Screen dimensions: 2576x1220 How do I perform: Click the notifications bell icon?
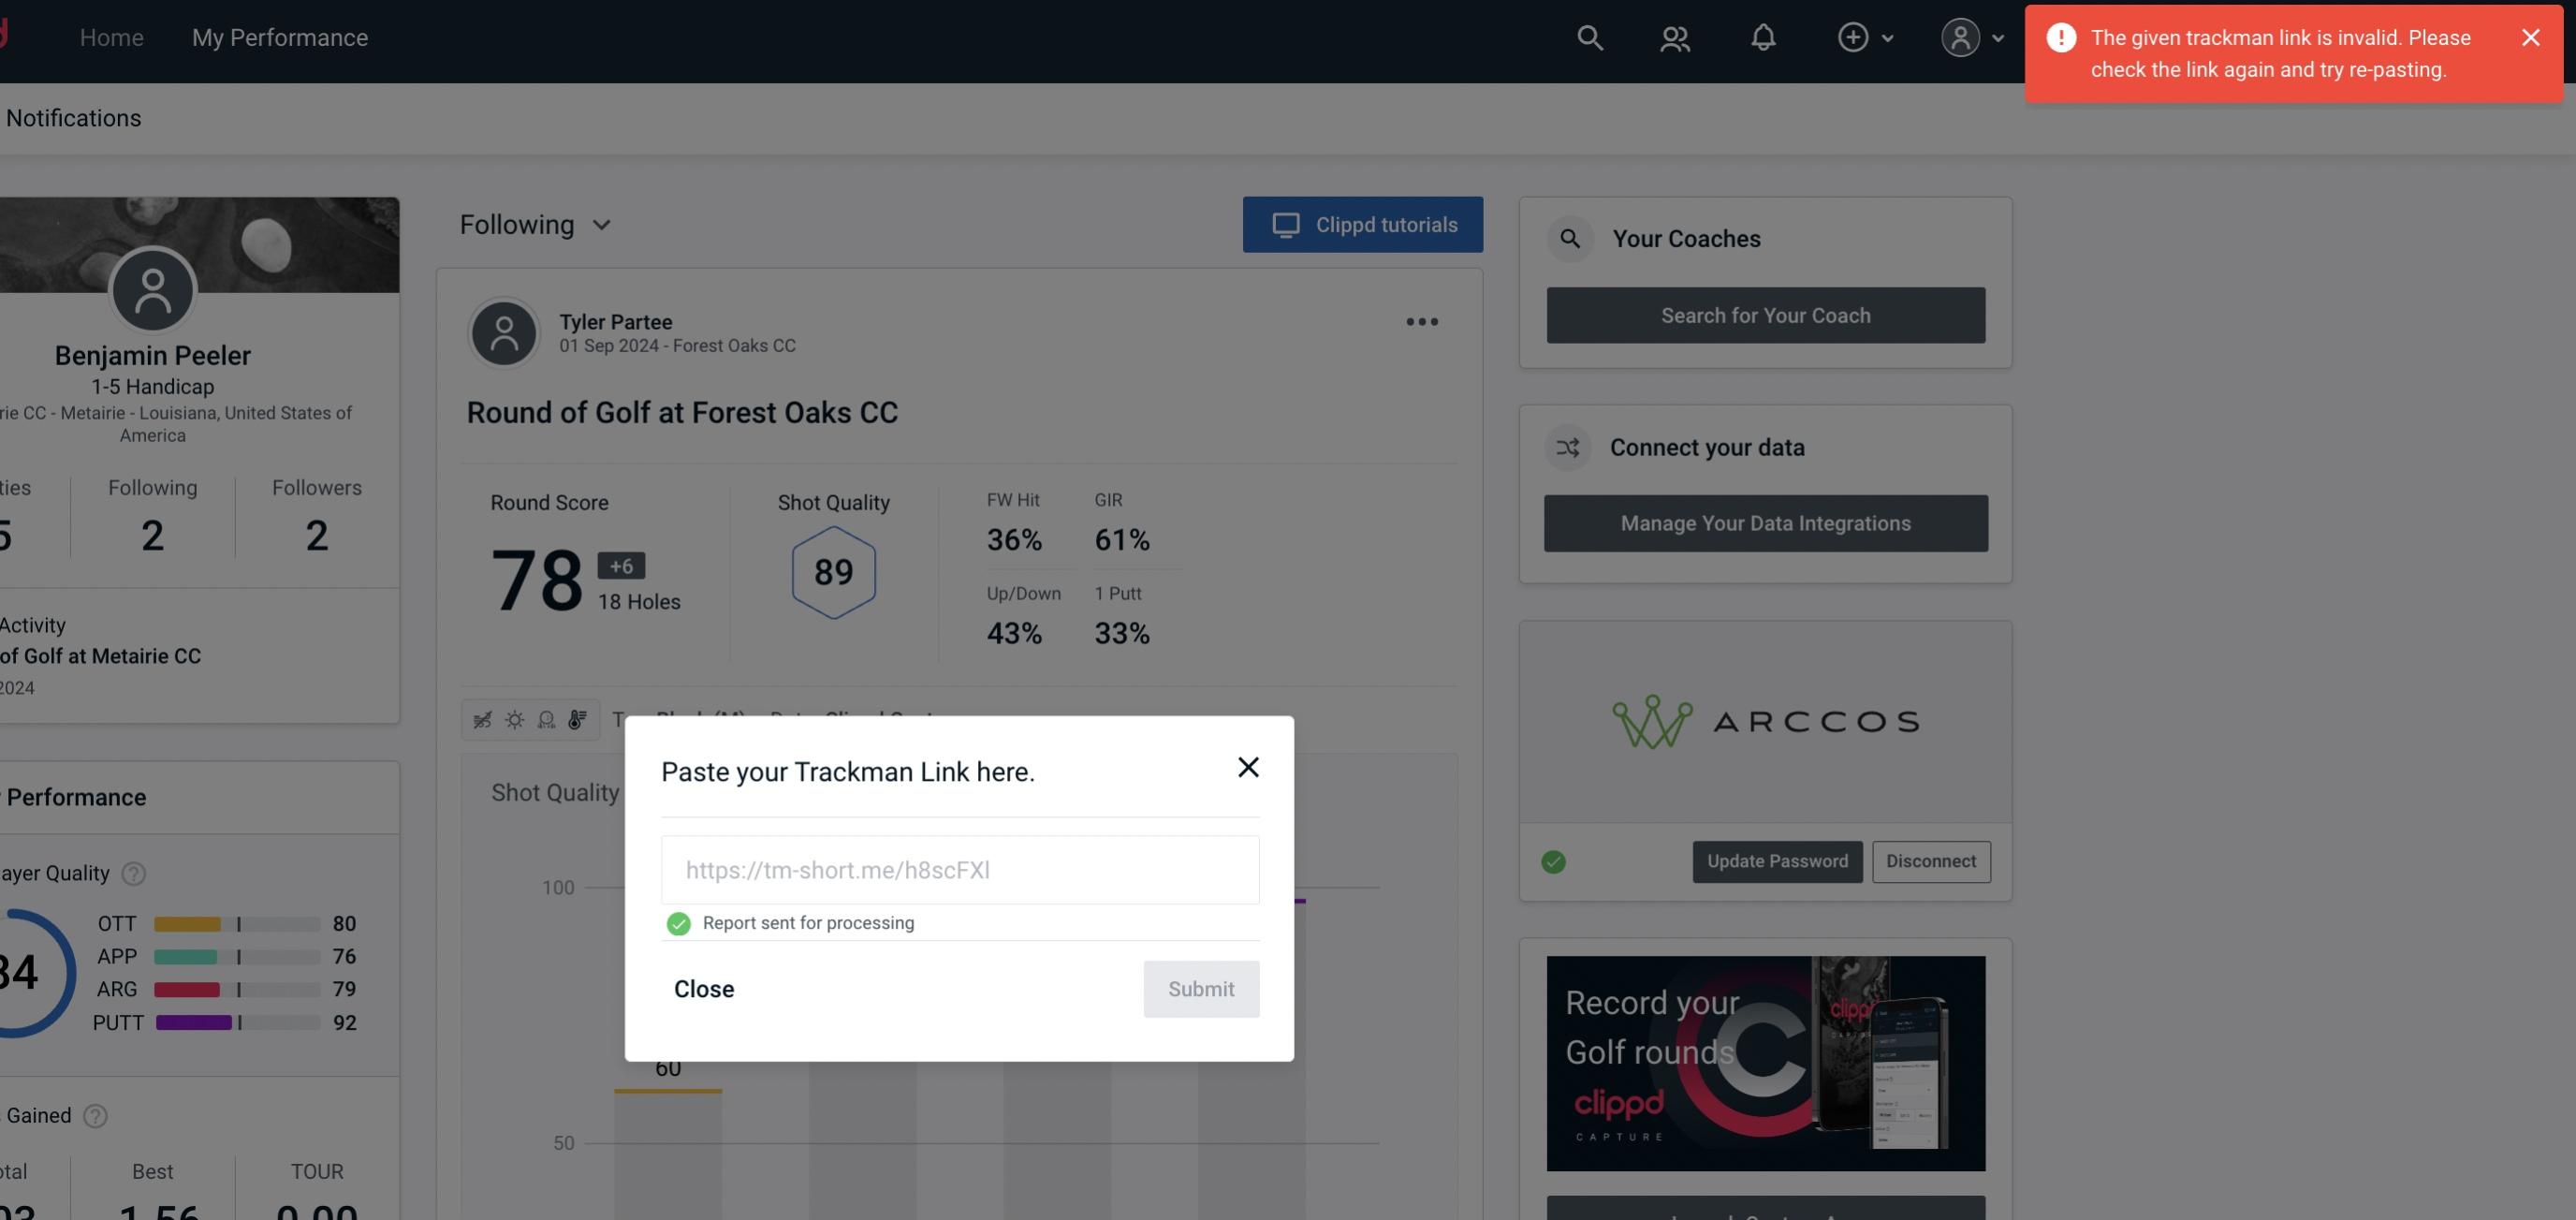[1764, 37]
